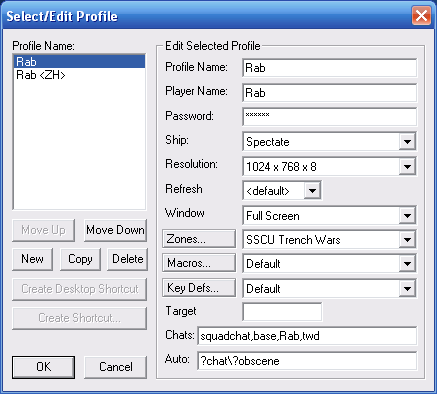Expand the Ship dropdown showing Spectate

click(407, 142)
